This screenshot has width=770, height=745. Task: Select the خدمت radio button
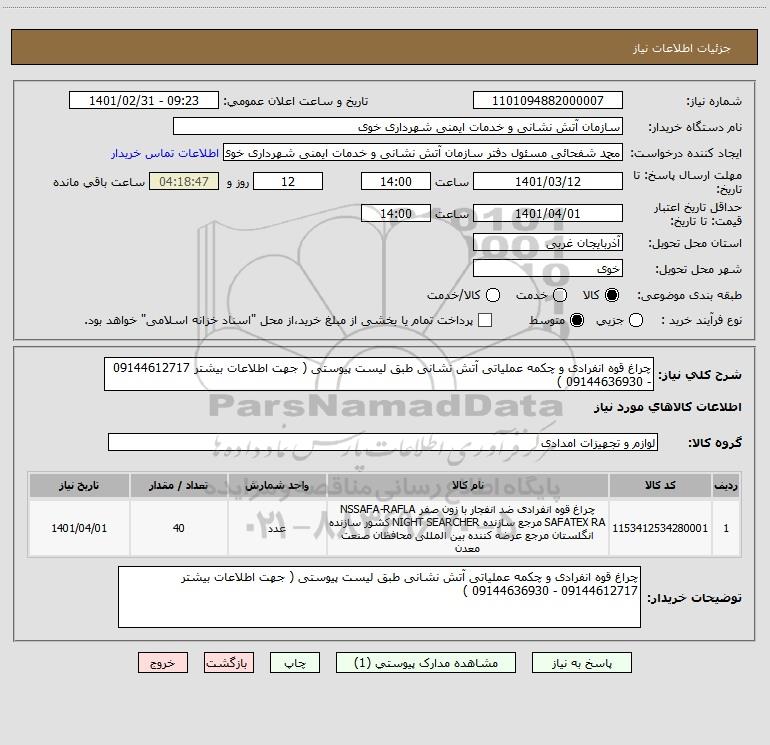(x=560, y=295)
